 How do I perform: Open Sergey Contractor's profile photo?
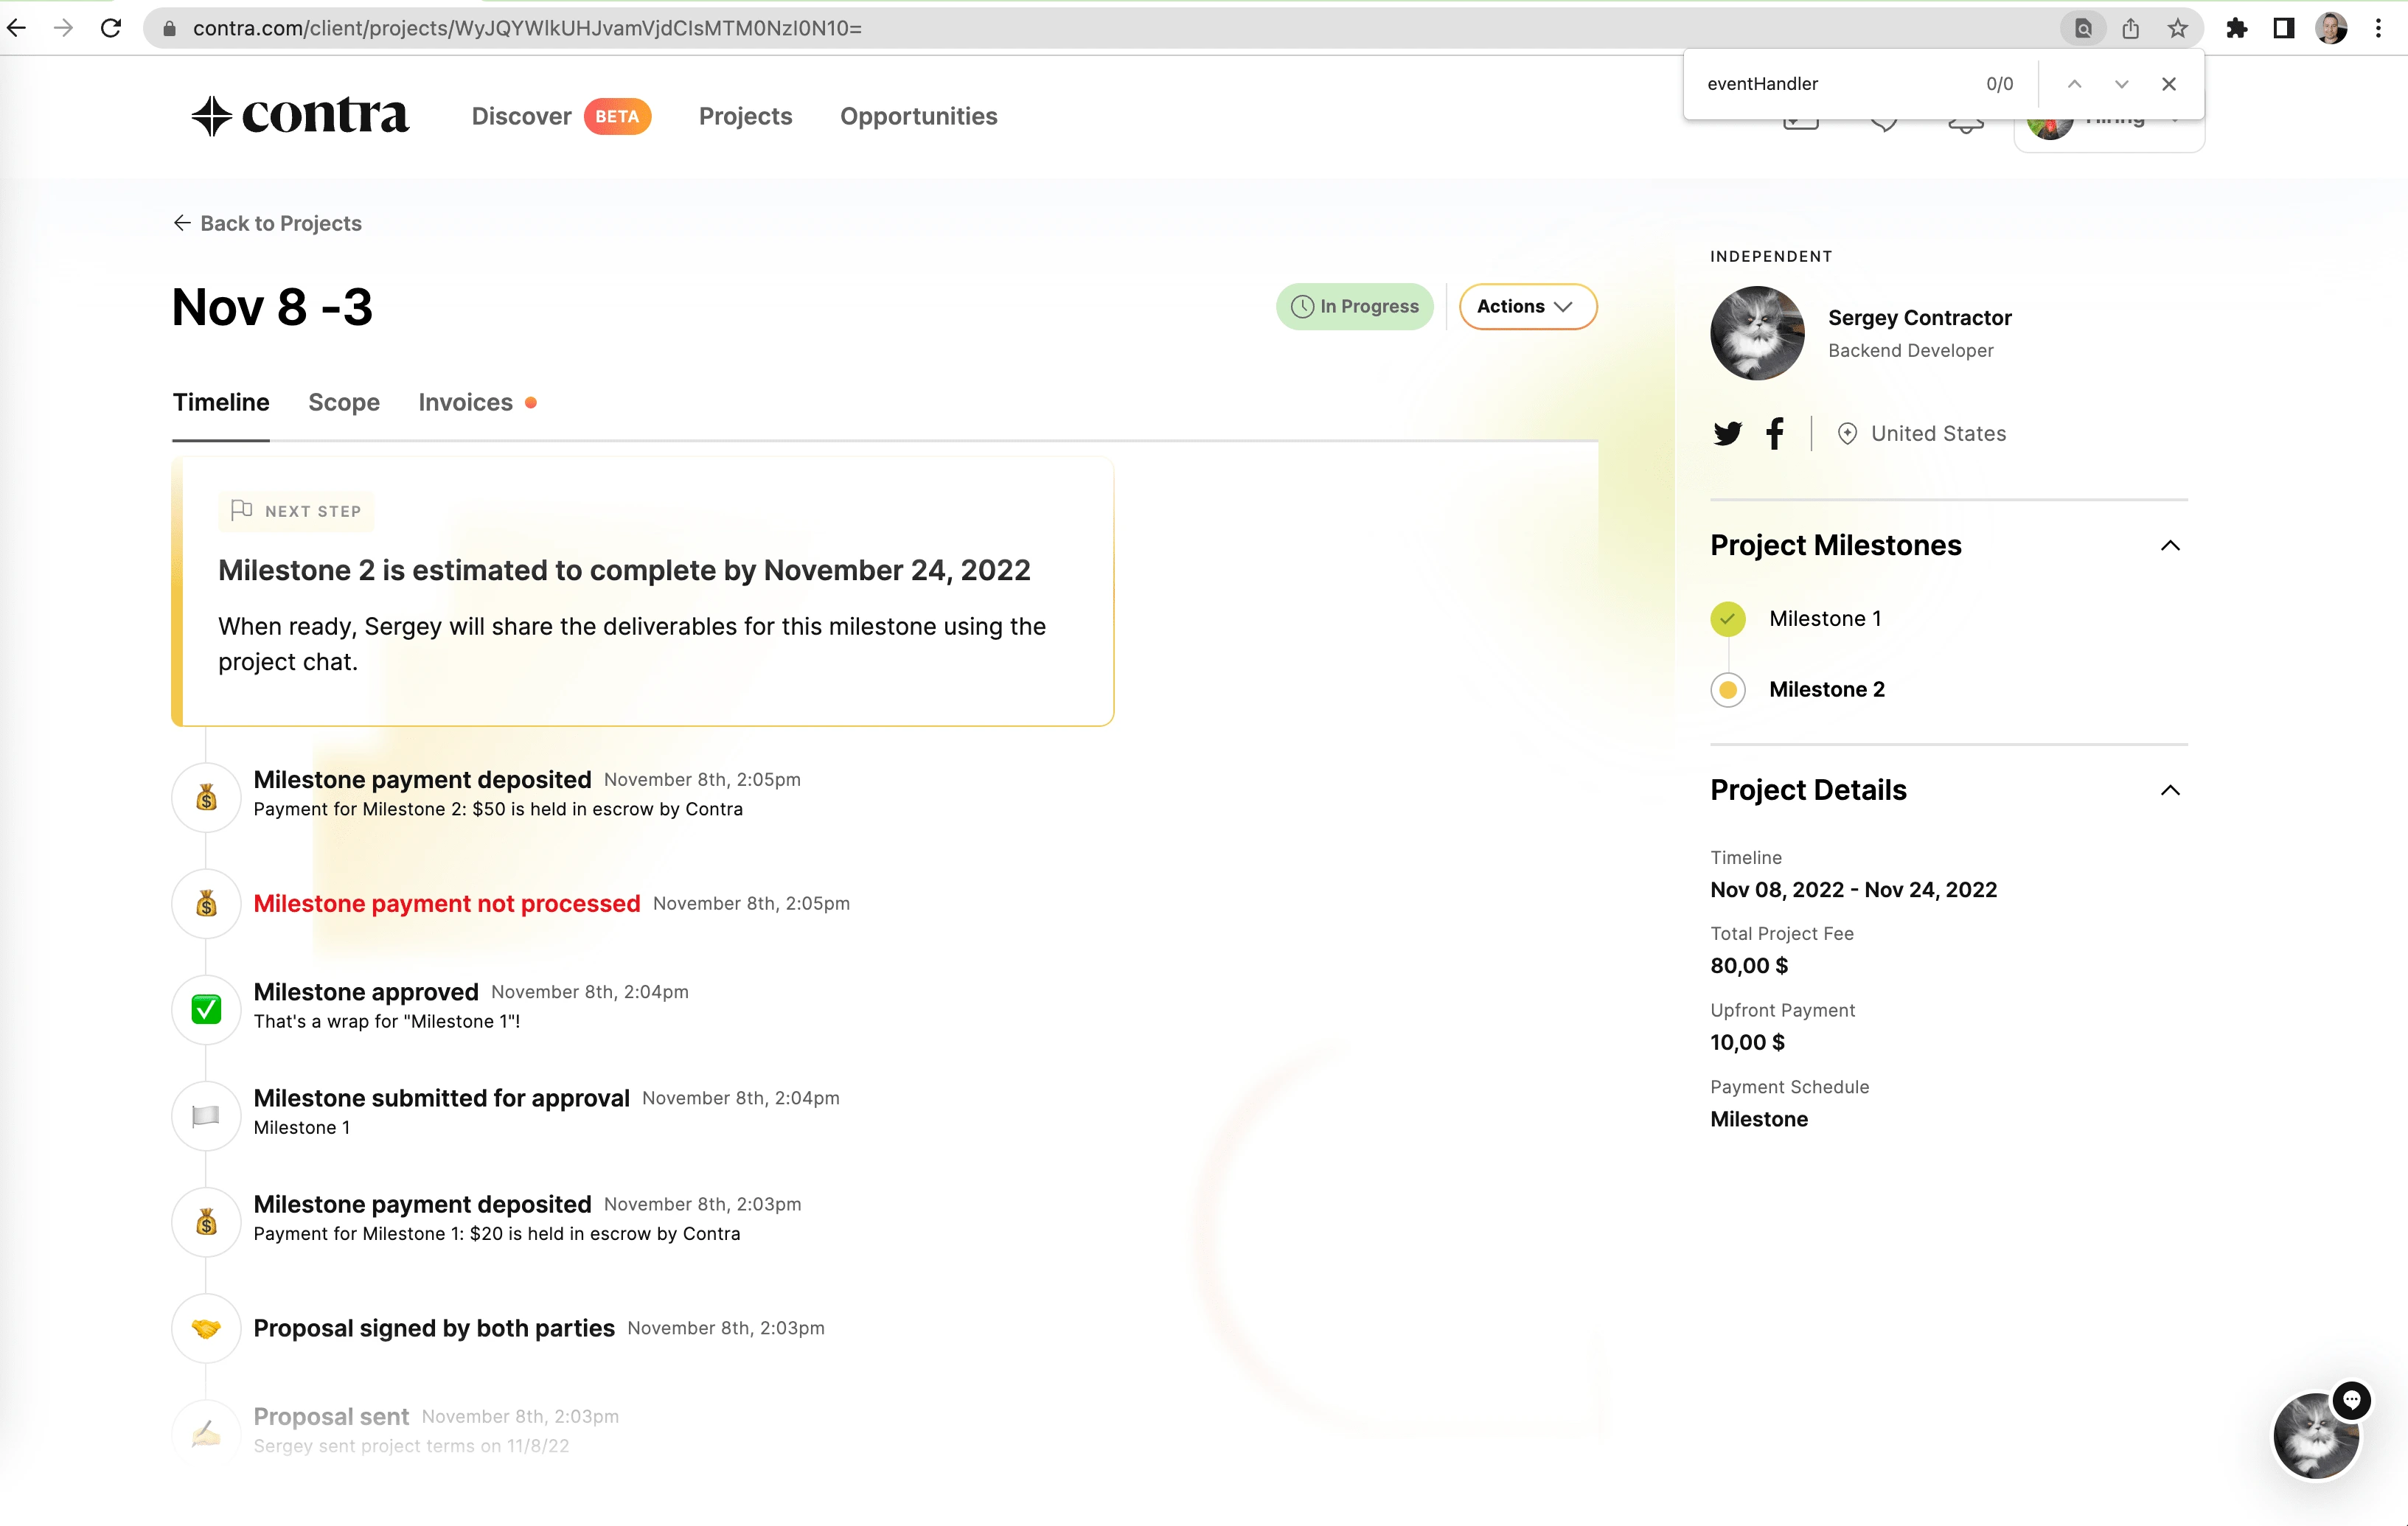point(1757,333)
